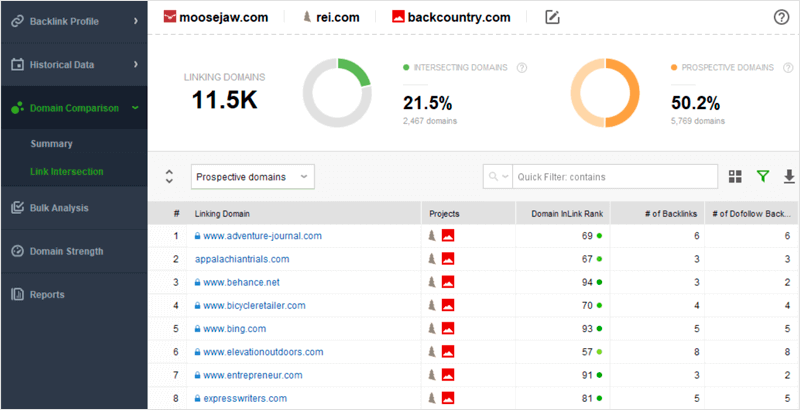This screenshot has width=800, height=410.
Task: Open the Prospective domains dropdown
Action: 252,177
